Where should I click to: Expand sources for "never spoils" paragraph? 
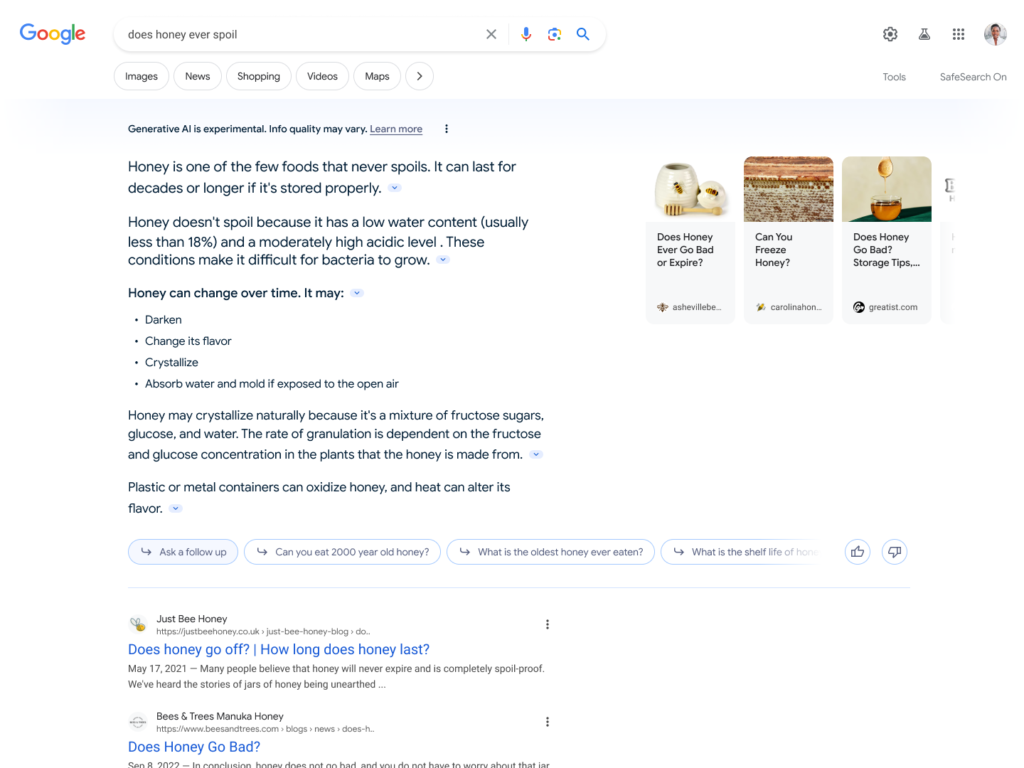pyautogui.click(x=395, y=188)
